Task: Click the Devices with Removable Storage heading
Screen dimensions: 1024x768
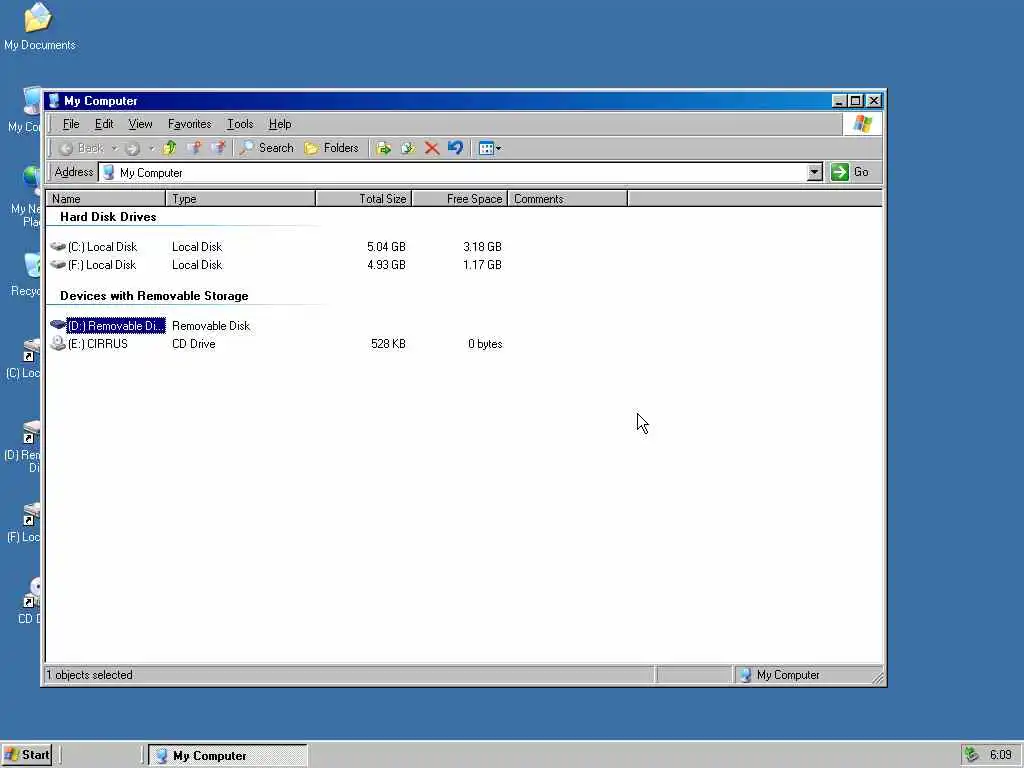Action: [x=154, y=296]
